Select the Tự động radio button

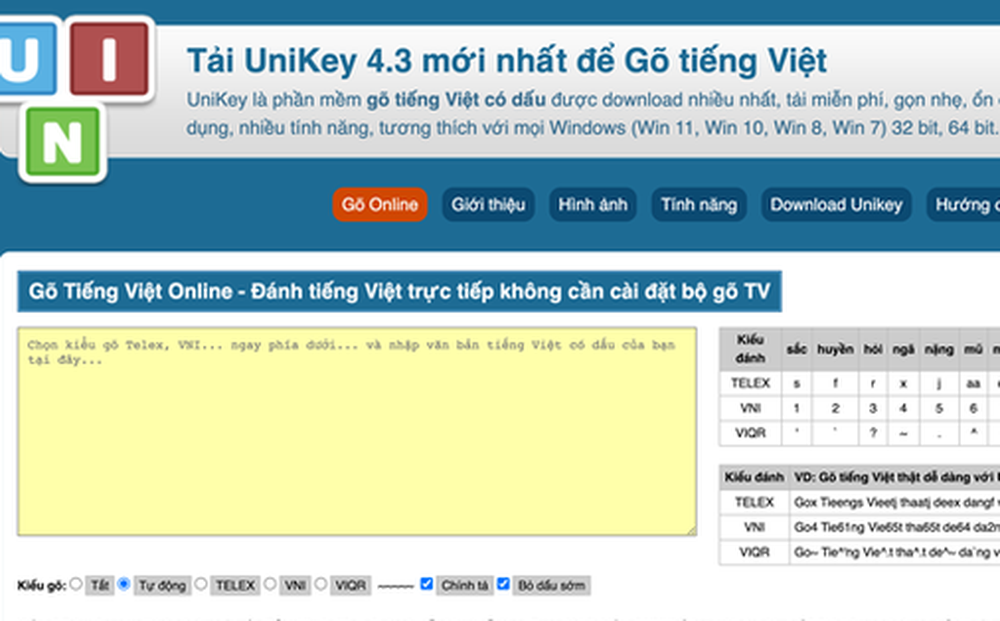[124, 583]
